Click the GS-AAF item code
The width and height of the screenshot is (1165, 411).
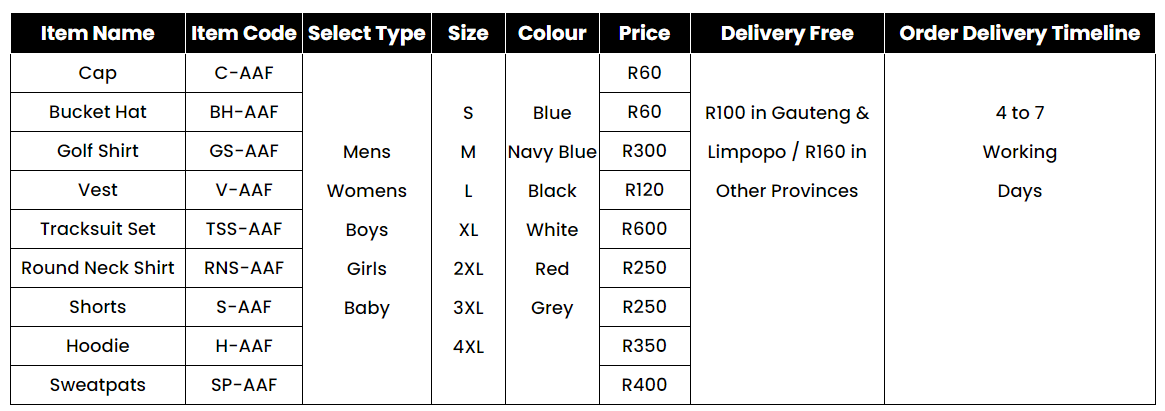click(x=244, y=151)
